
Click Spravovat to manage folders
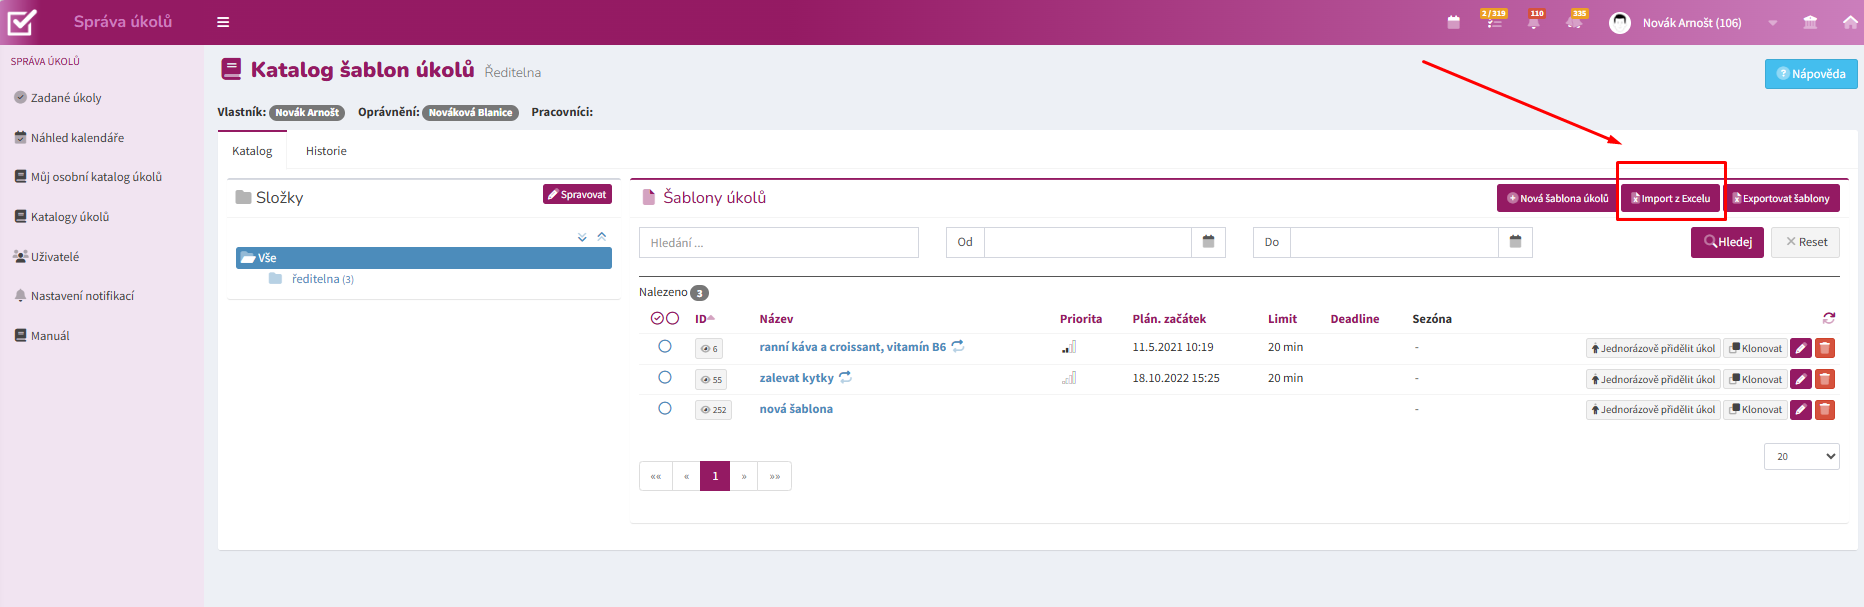577,194
